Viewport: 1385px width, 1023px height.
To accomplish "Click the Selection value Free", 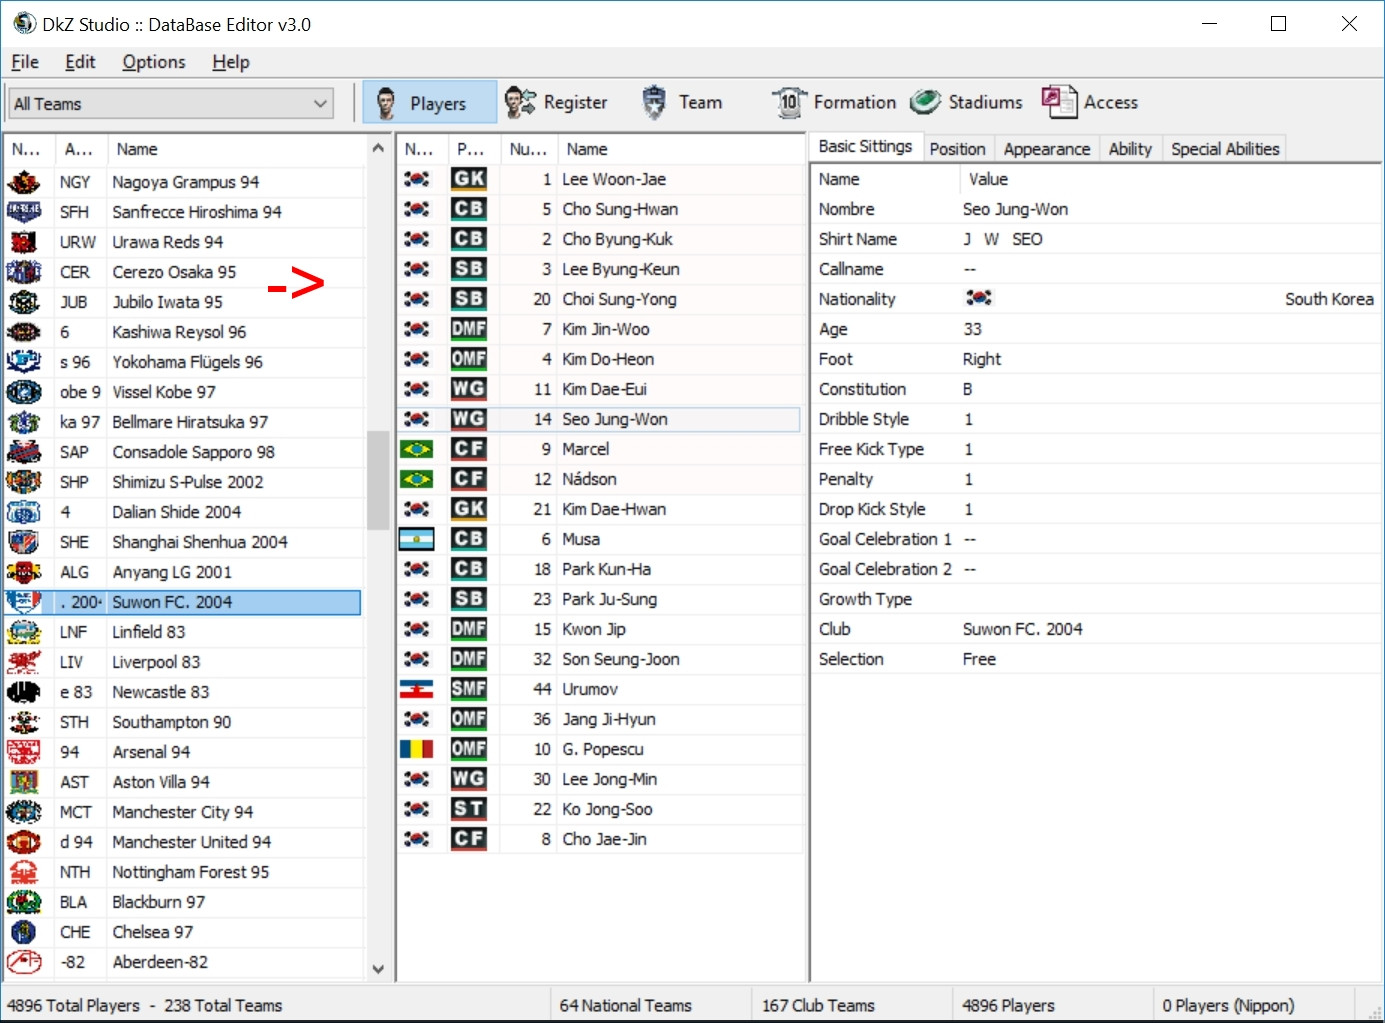I will (x=979, y=659).
